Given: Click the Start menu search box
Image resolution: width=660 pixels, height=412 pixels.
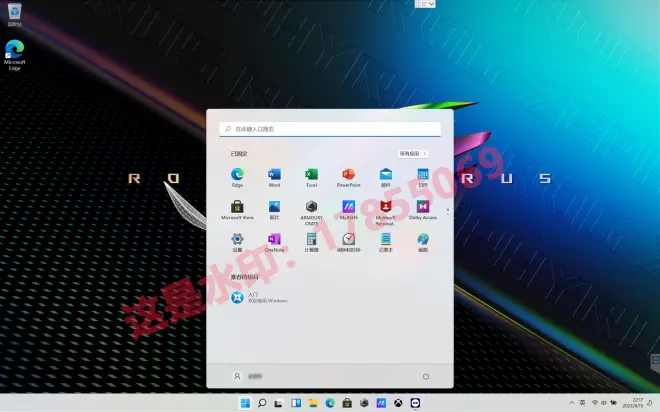Looking at the screenshot, I should (330, 129).
